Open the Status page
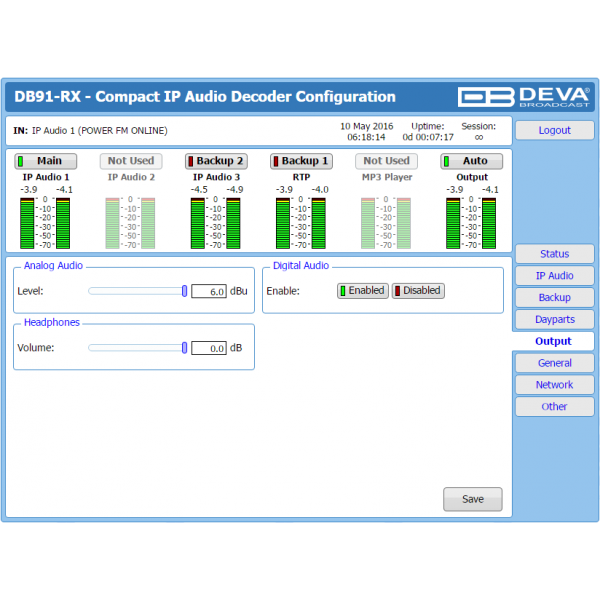Screen dimensions: 600x600 554,254
